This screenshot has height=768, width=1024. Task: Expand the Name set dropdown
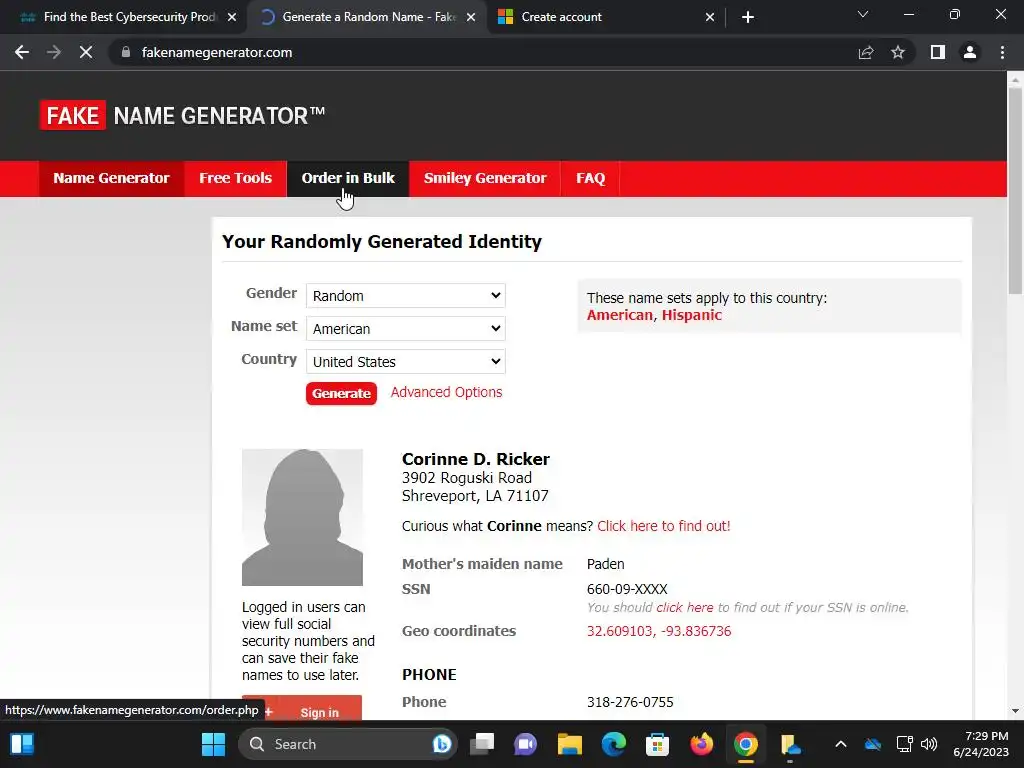point(406,328)
